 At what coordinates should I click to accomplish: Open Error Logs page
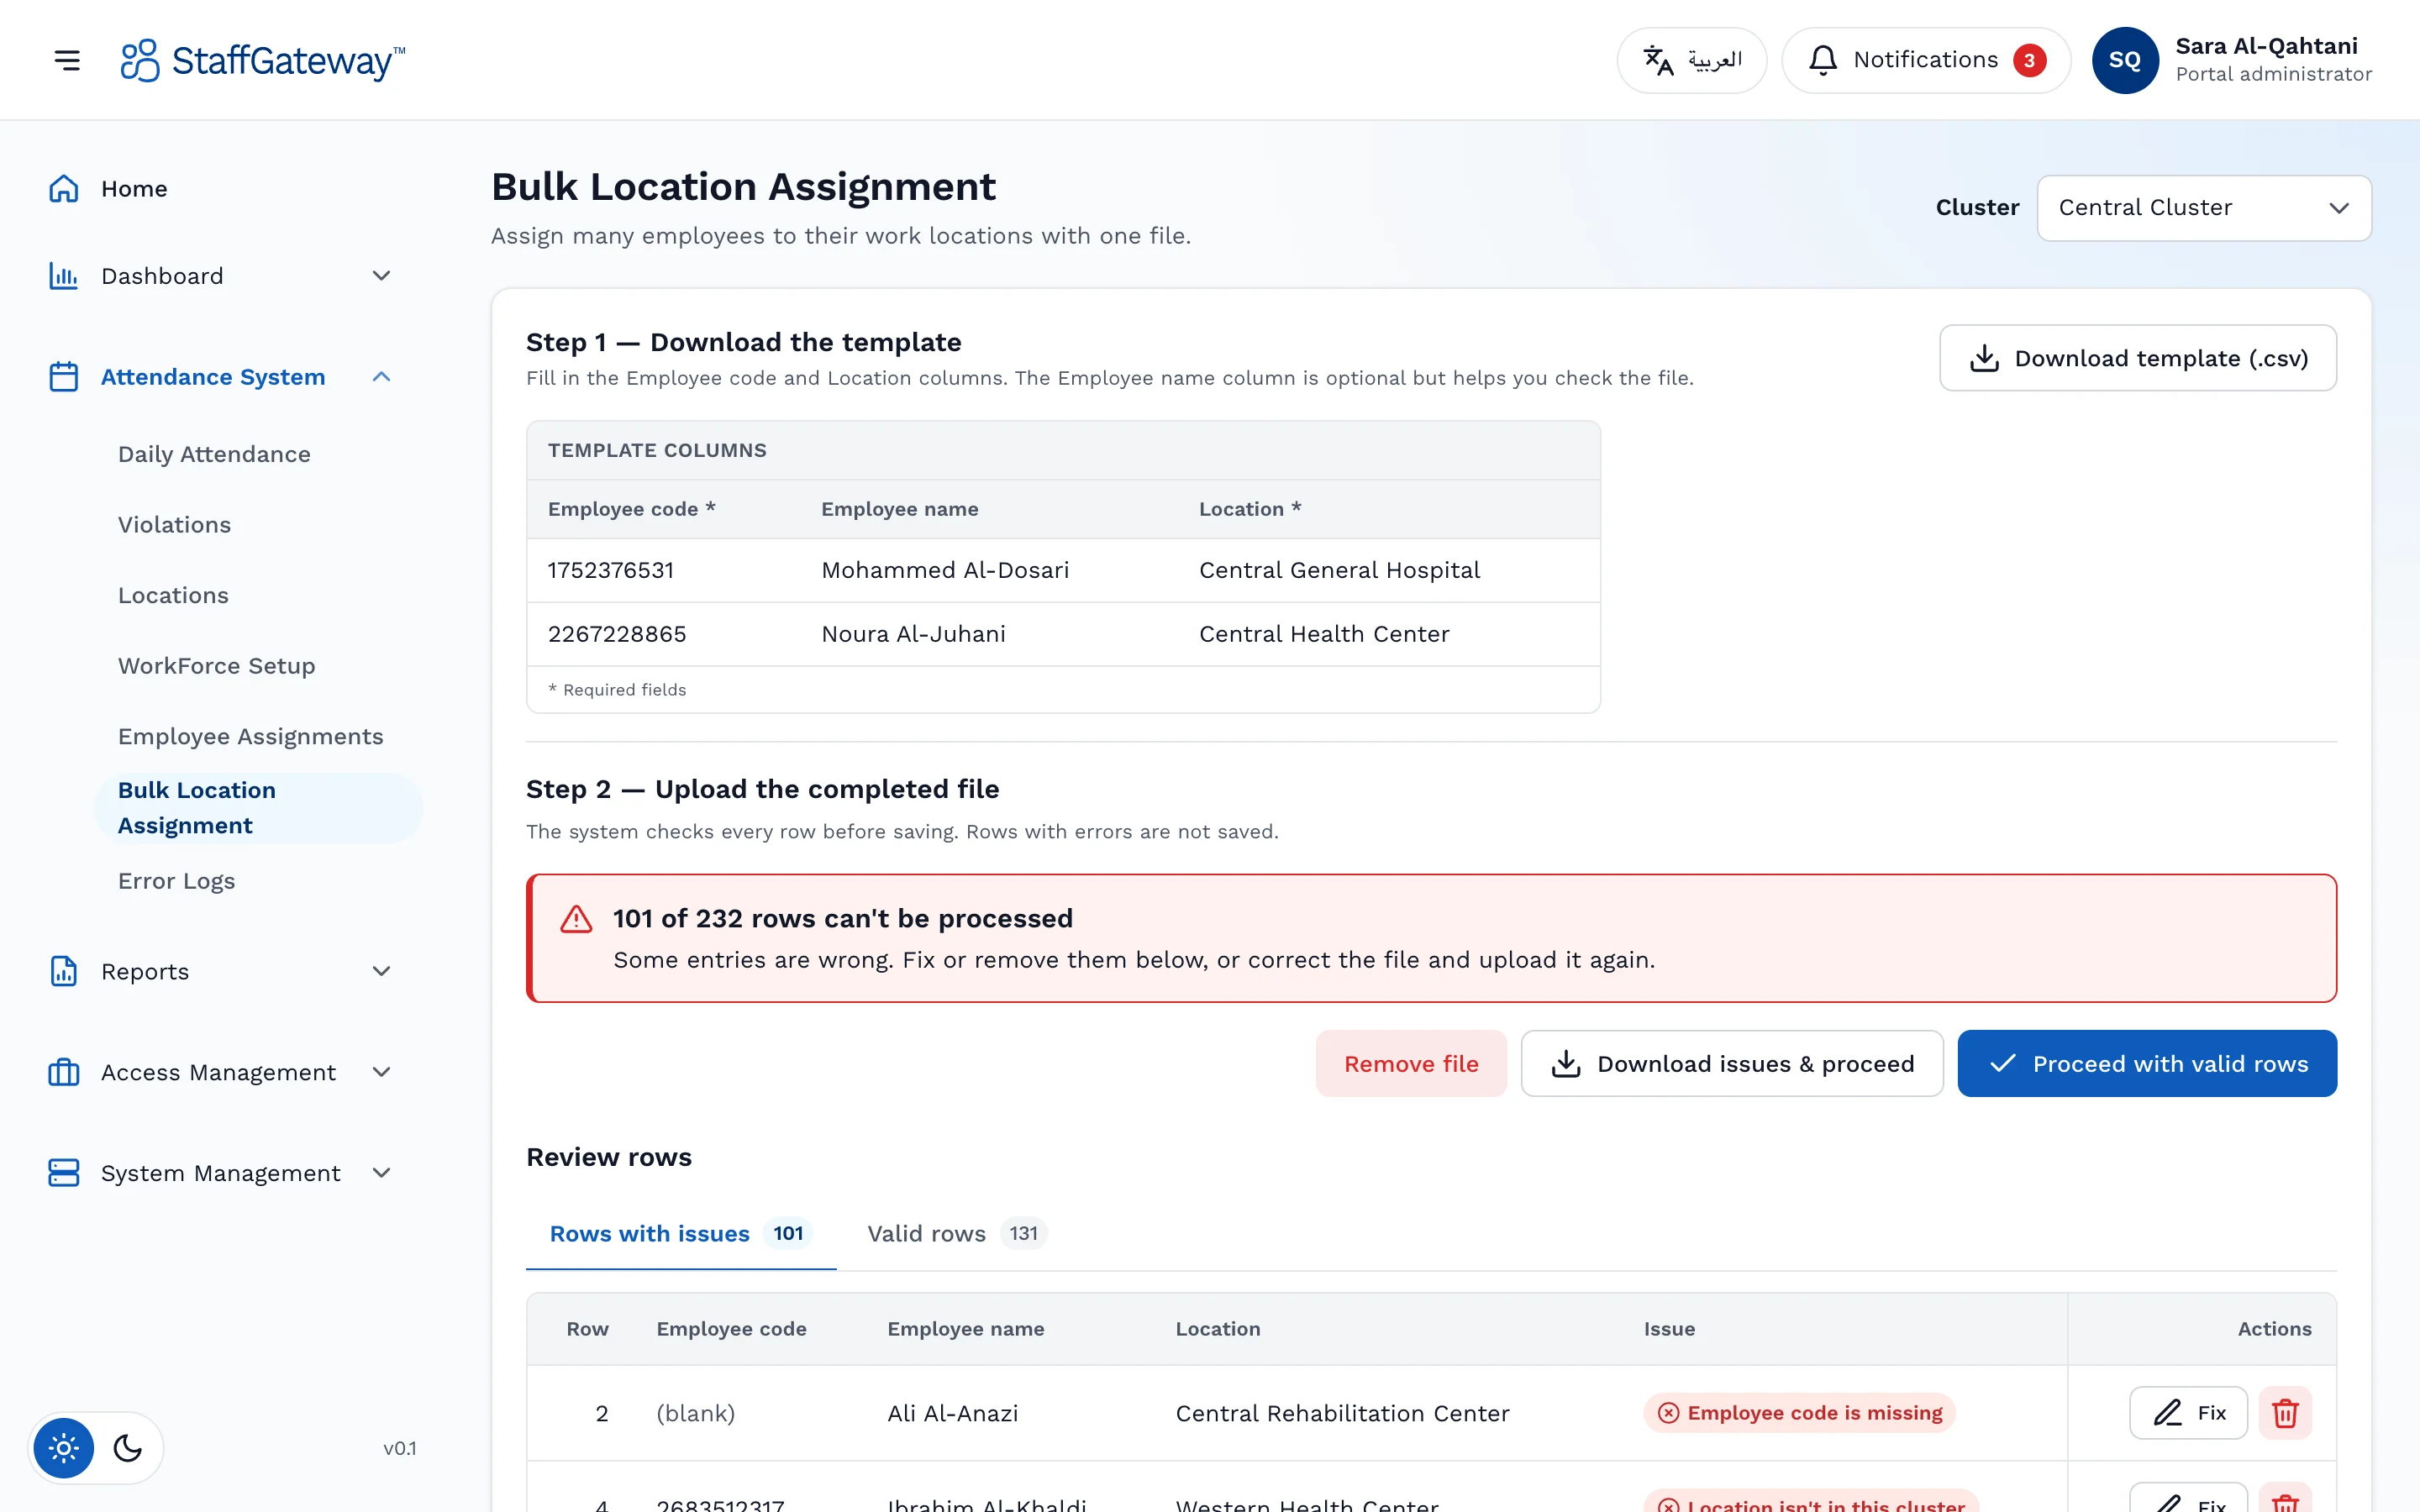176,881
